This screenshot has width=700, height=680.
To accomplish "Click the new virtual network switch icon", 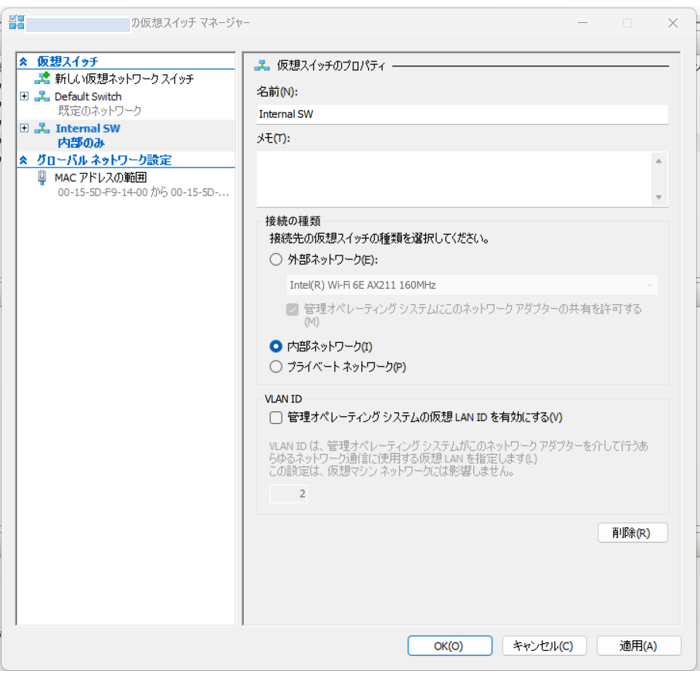I will click(x=42, y=79).
